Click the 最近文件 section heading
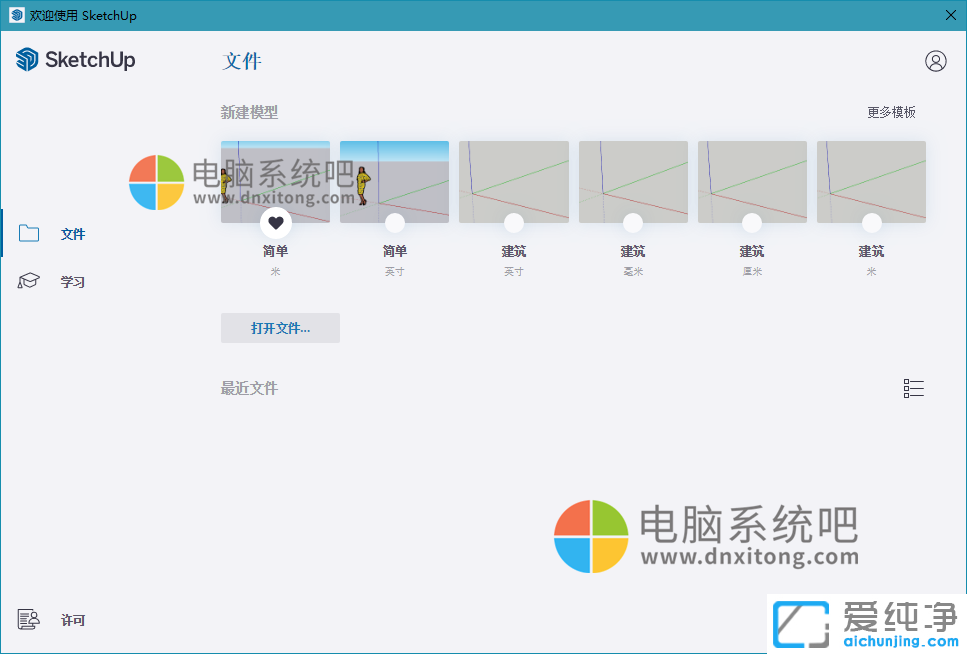Screen dimensions: 967x654 [249, 388]
